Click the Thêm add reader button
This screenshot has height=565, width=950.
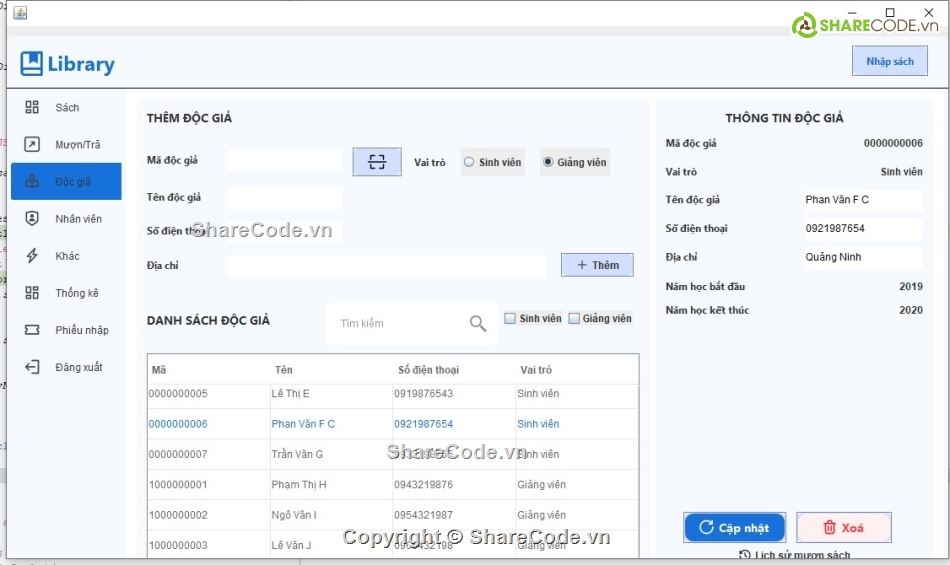tap(597, 265)
